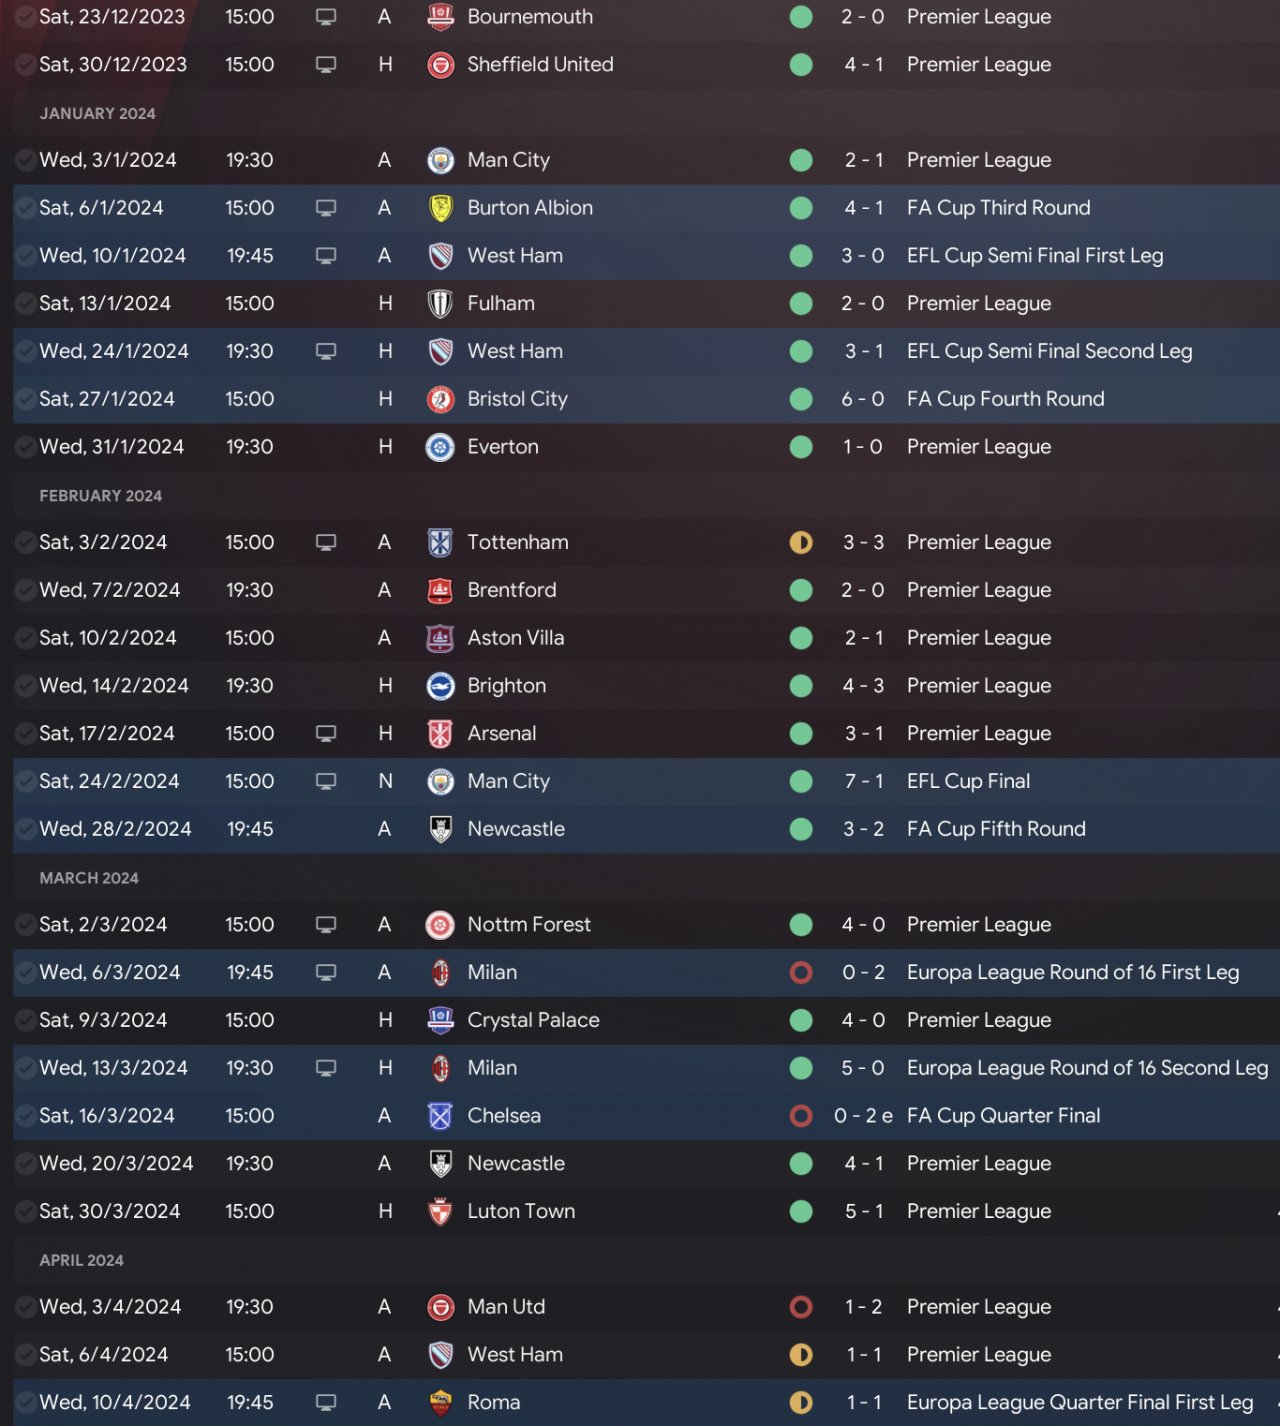
Task: Click the Bournemouth club badge
Action: pos(440,17)
